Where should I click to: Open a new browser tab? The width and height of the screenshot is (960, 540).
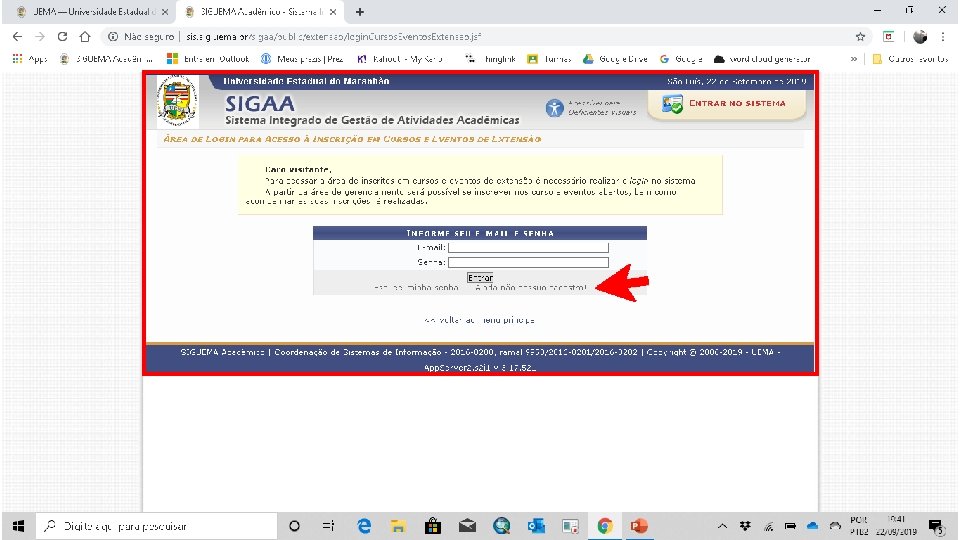(360, 12)
